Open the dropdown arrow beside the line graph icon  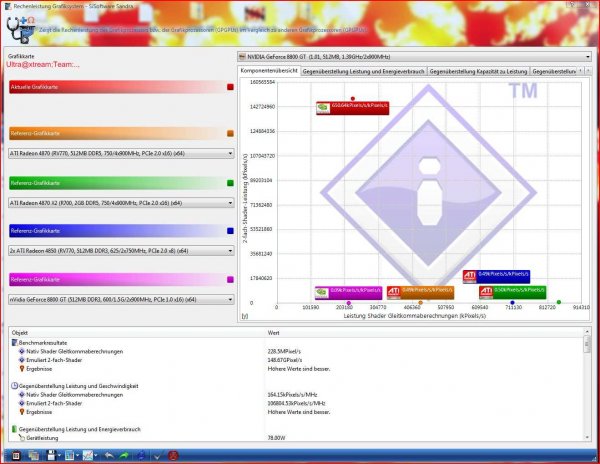96,456
